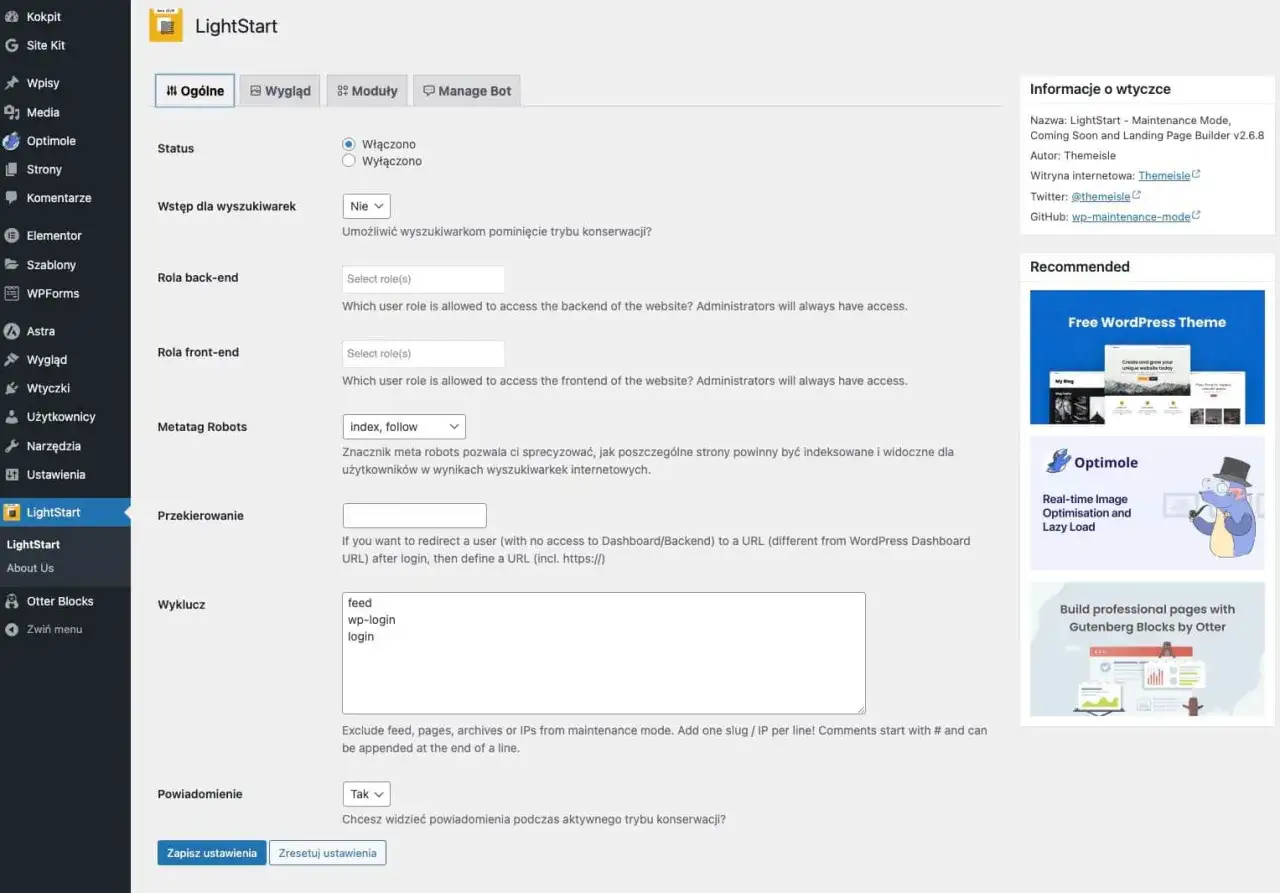
Task: Click the Zresetuj ustawienia button
Action: pyautogui.click(x=327, y=853)
